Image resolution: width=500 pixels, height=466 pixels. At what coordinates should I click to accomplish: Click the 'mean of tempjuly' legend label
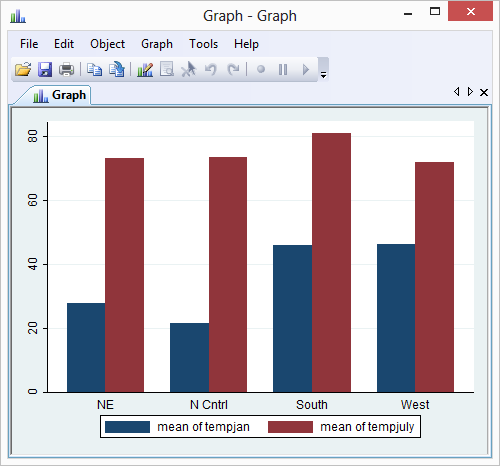click(x=367, y=427)
